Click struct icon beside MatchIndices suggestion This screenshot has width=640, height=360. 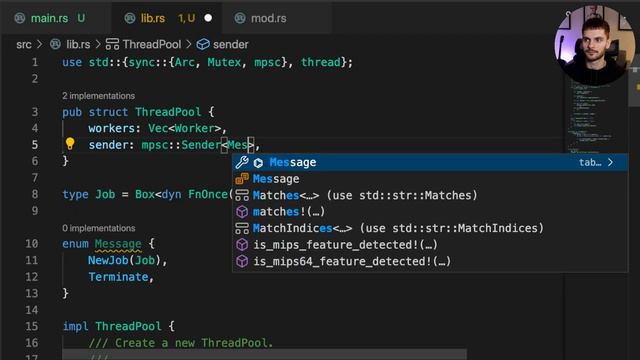[x=242, y=228]
